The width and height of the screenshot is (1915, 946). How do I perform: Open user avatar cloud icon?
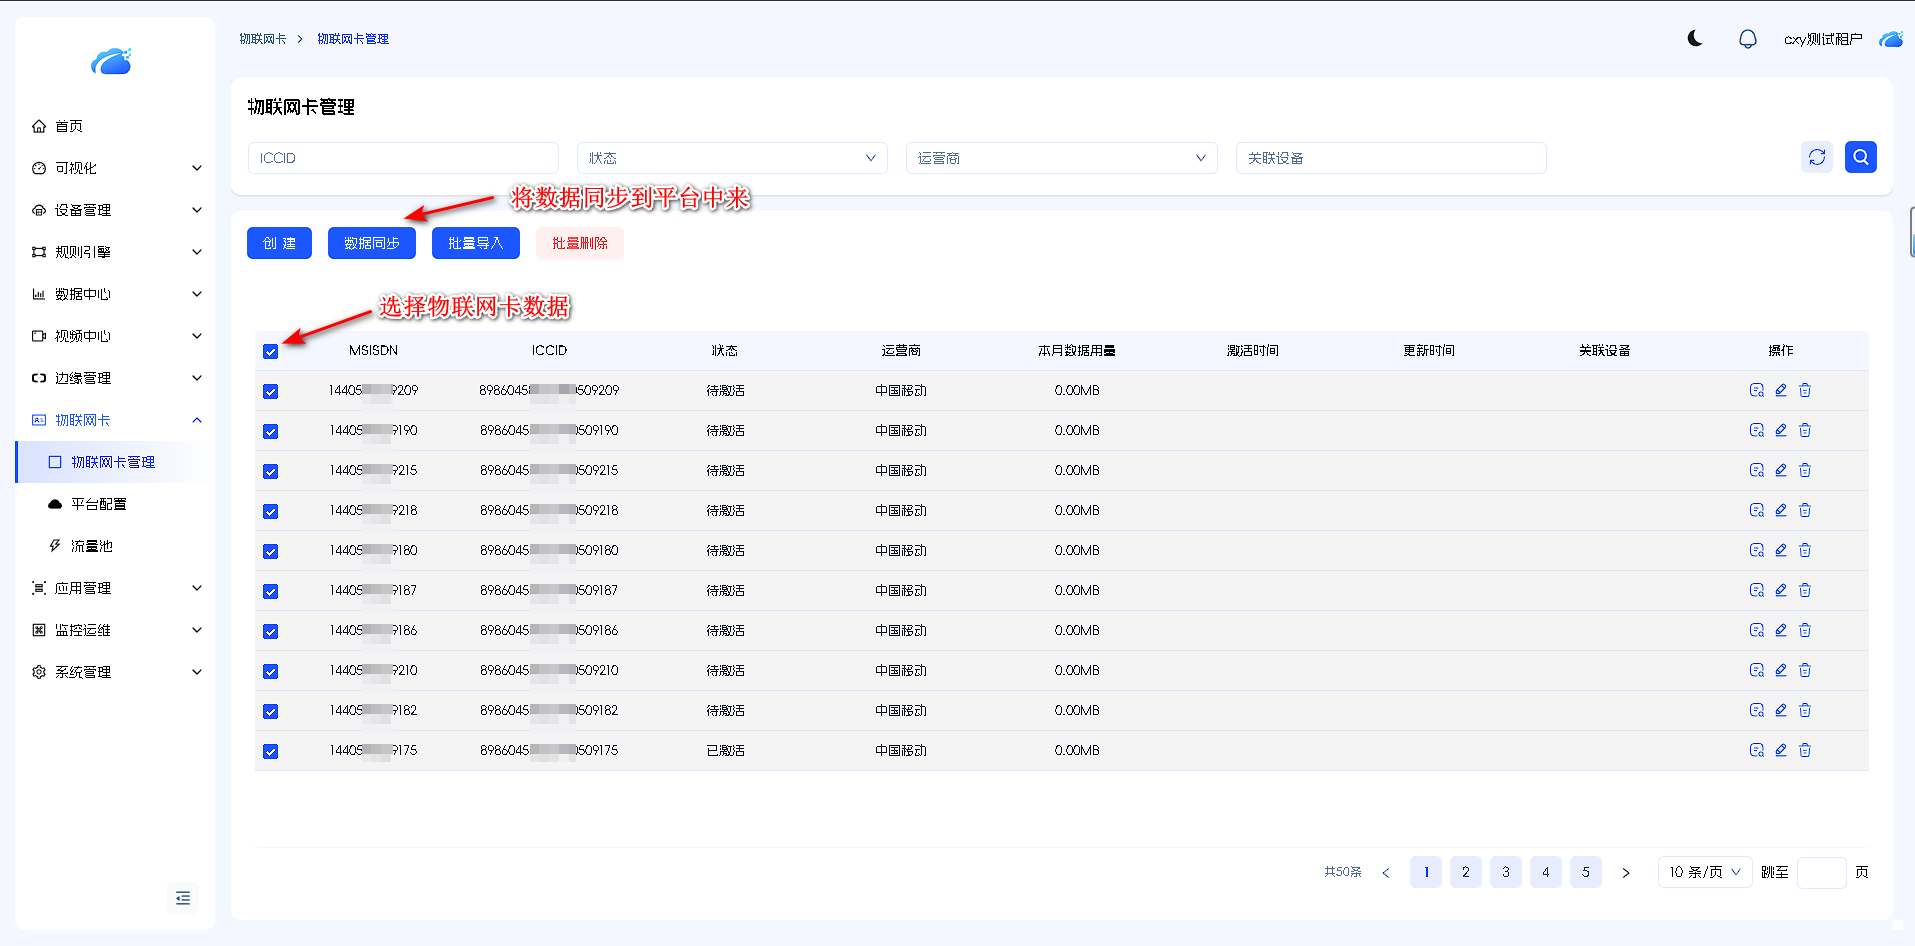coord(1891,39)
